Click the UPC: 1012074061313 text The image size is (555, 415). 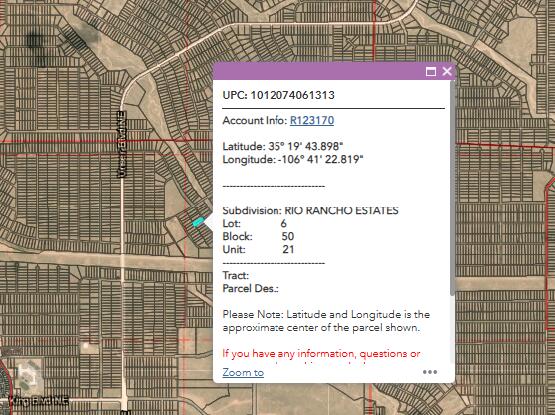(279, 95)
